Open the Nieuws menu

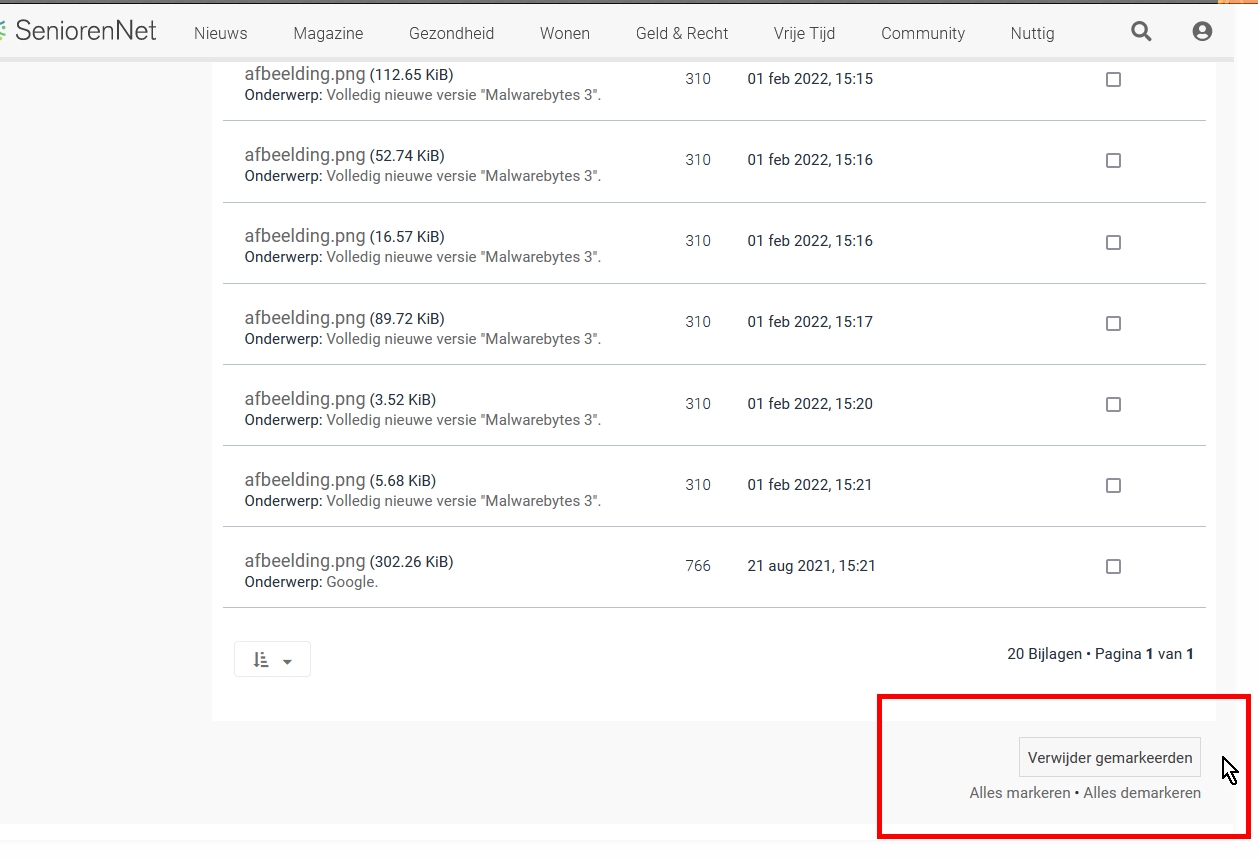220,34
